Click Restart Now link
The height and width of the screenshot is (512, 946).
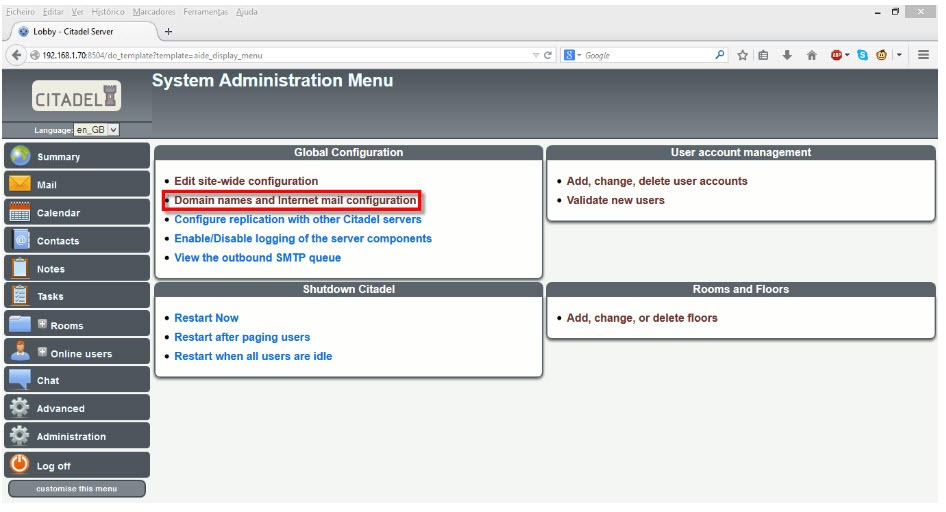(x=206, y=318)
